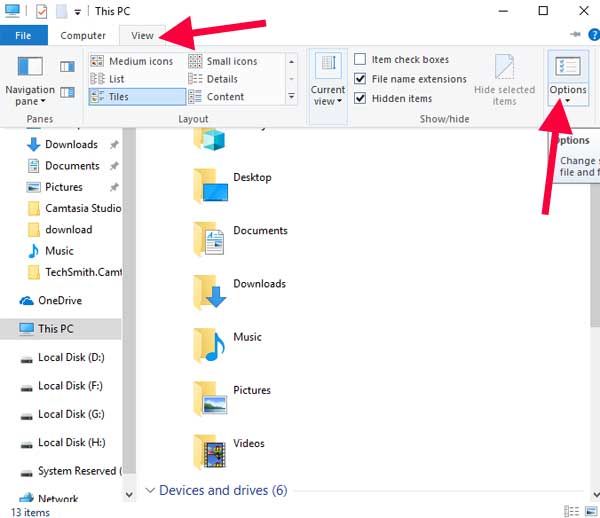Open the File menu tab
The image size is (600, 518).
(x=23, y=35)
